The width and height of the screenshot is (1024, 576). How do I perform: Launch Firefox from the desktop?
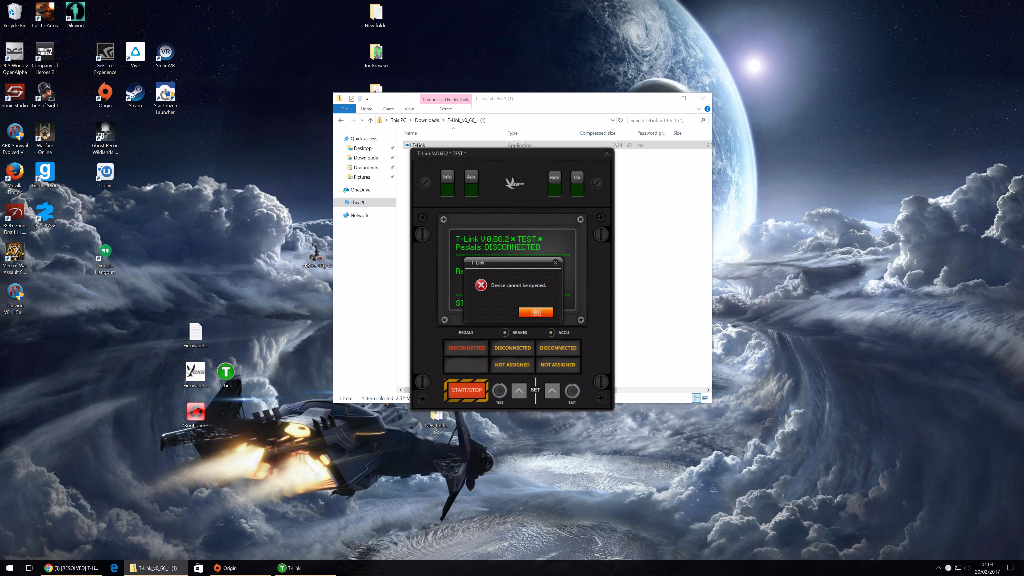coord(15,173)
